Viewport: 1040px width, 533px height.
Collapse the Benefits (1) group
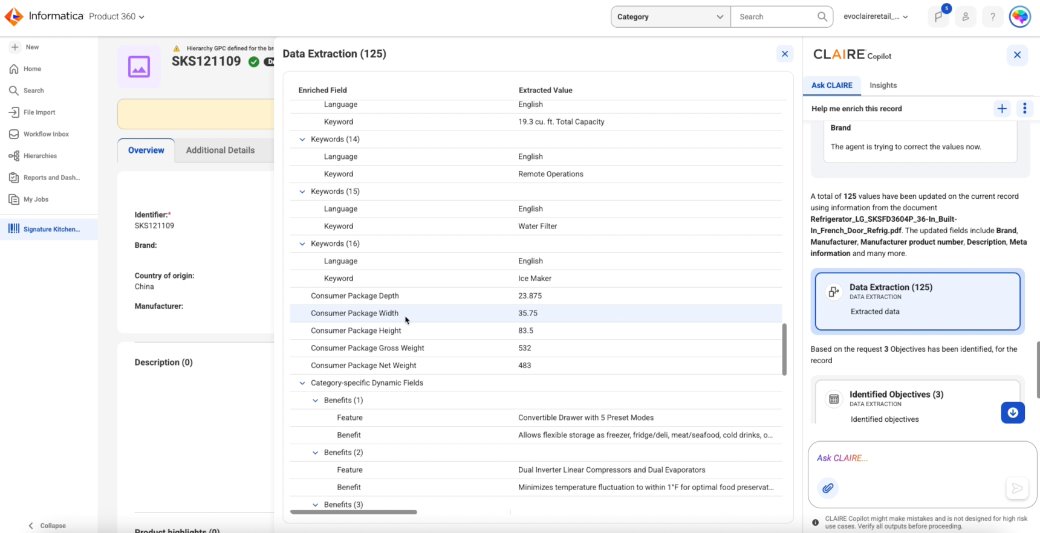(316, 400)
